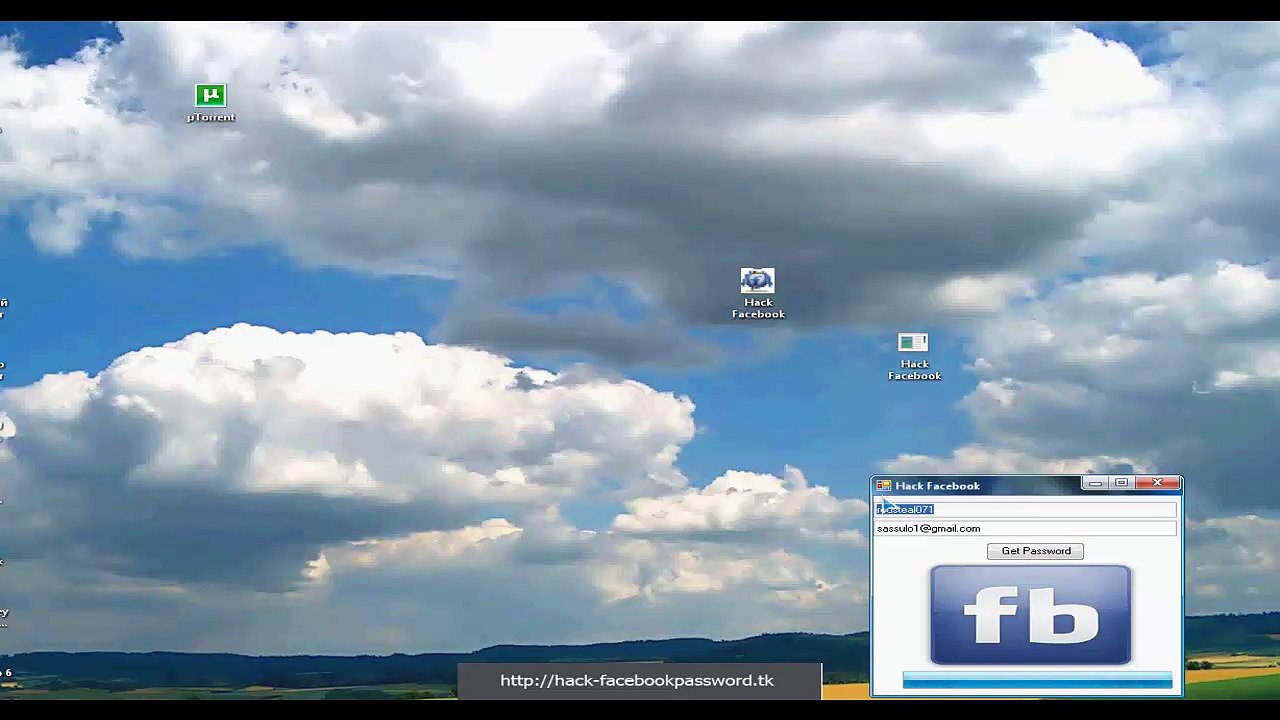Click the Get Password button

(1035, 551)
